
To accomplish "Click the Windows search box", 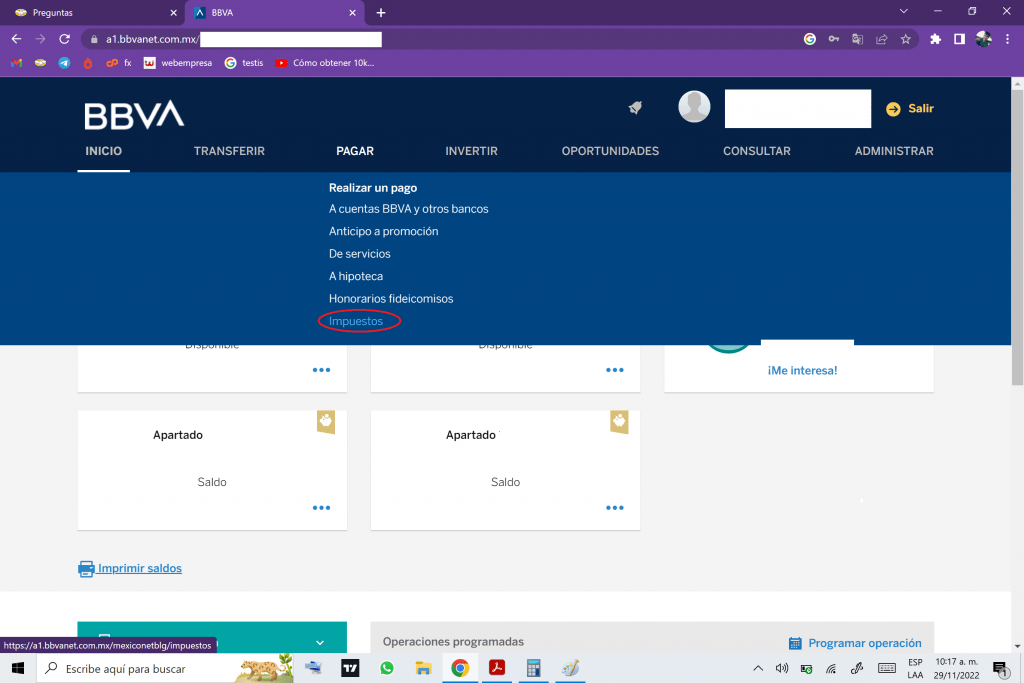I will tap(167, 669).
